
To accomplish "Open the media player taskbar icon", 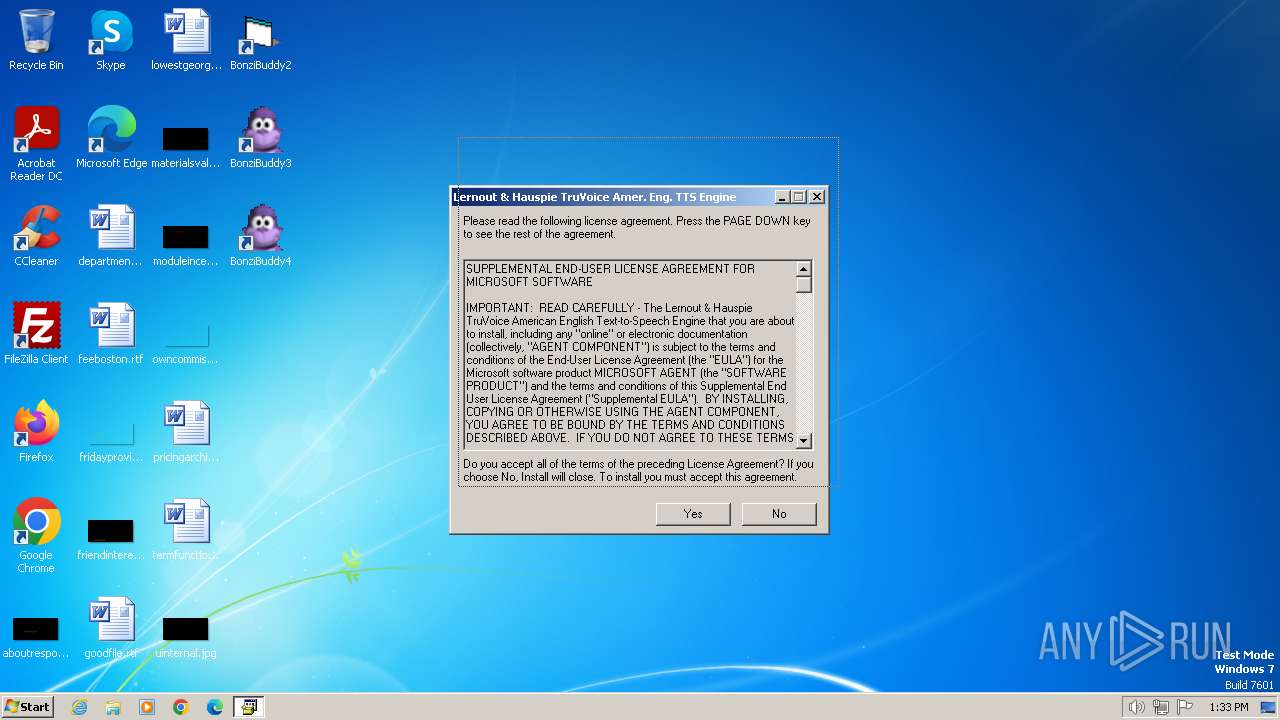I will [x=147, y=707].
